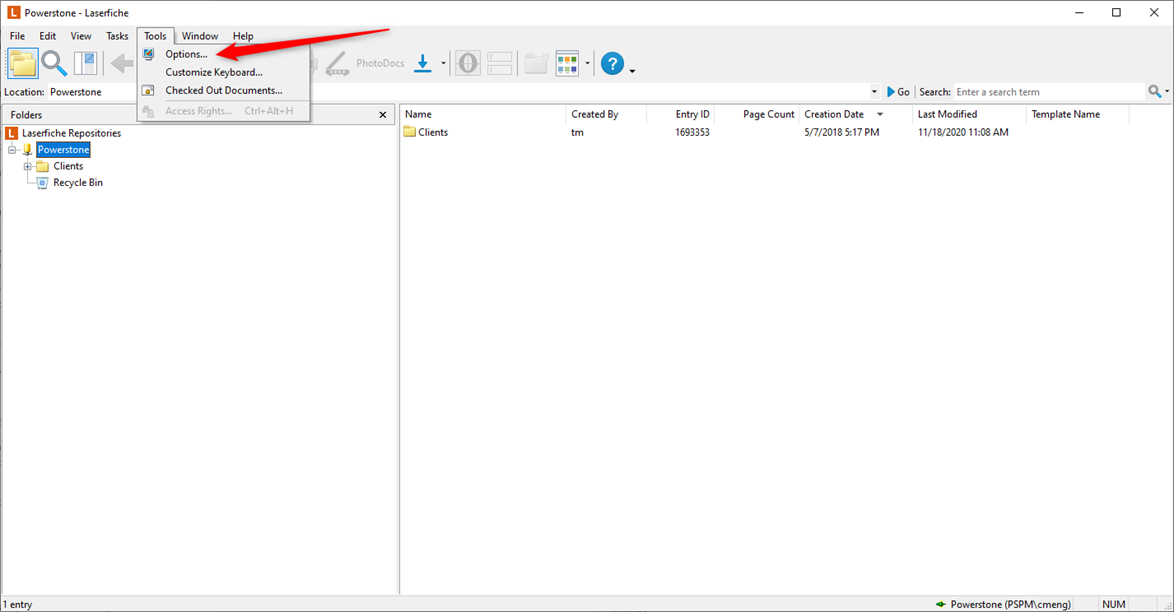1174x612 pixels.
Task: Click last modified 11/18/2020 11:08 AM
Action: point(963,132)
